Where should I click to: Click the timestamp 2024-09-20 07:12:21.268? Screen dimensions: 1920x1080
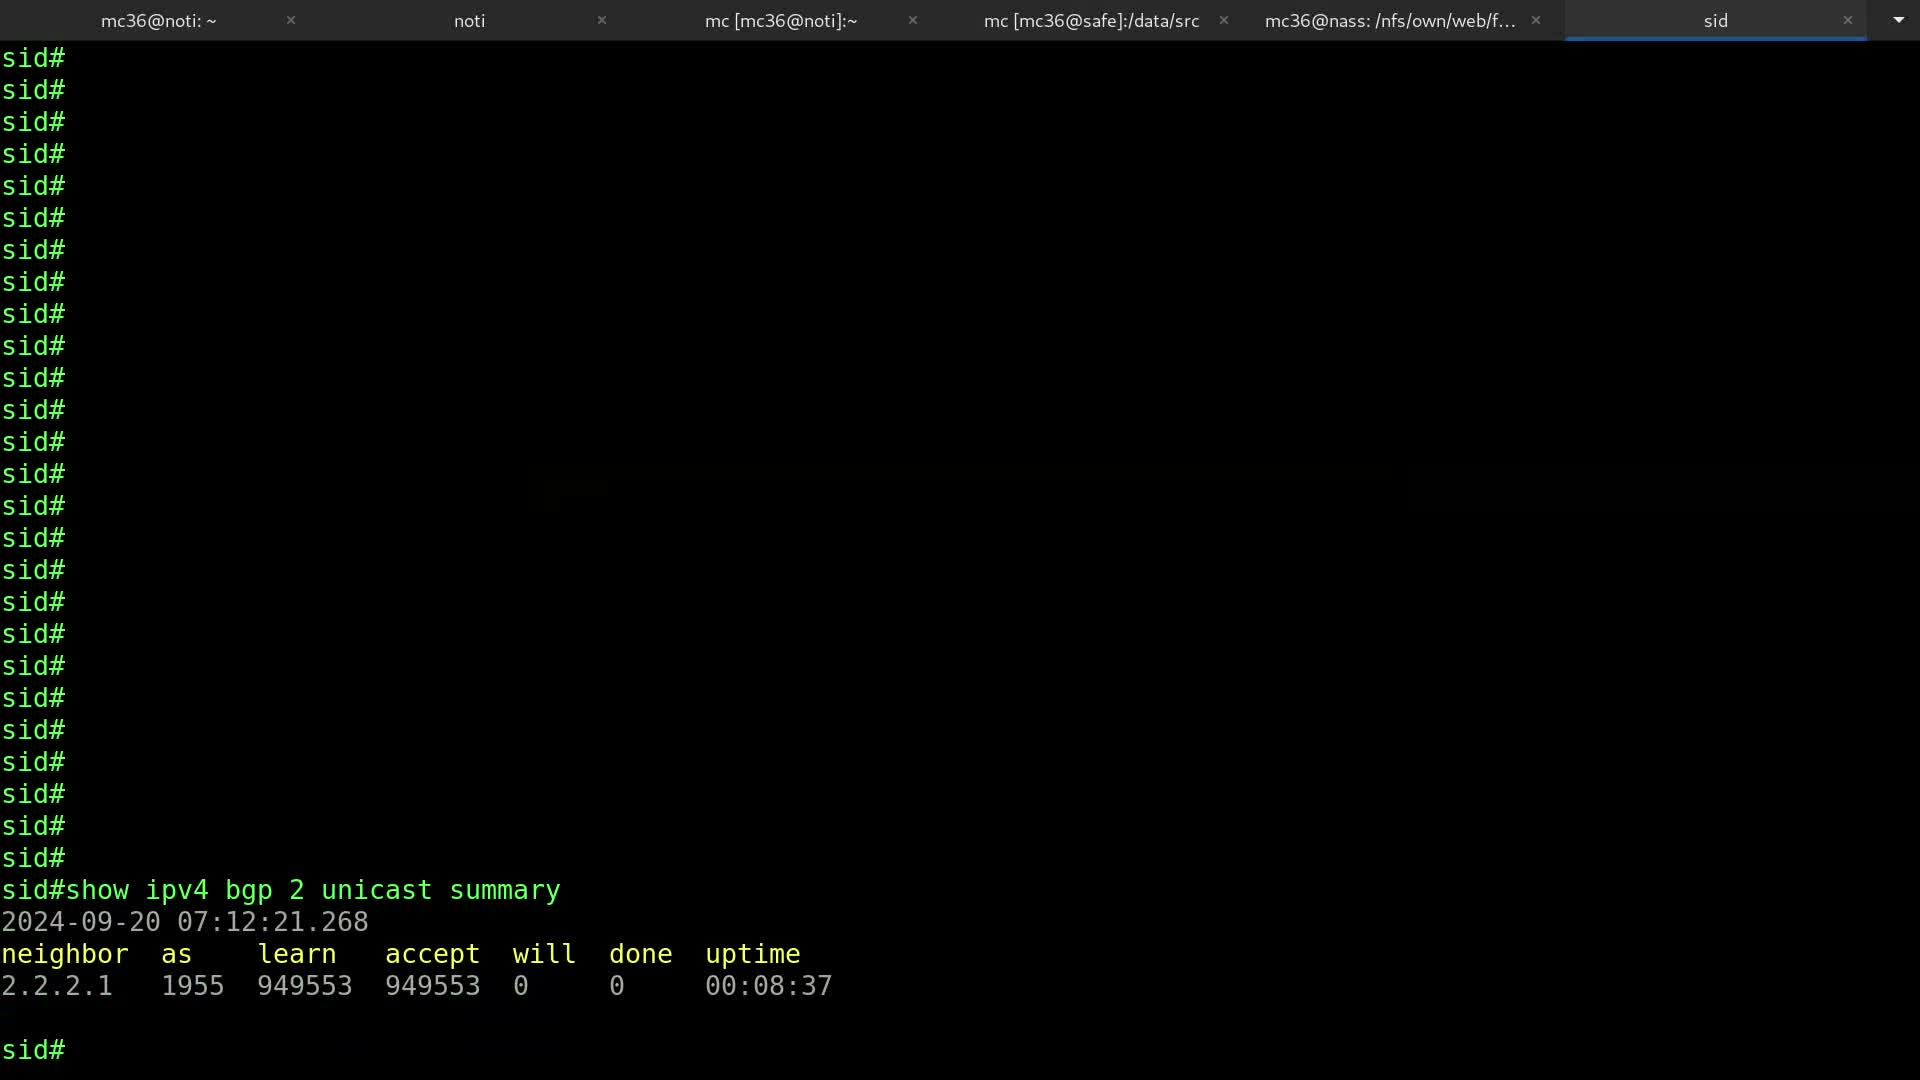coord(185,922)
